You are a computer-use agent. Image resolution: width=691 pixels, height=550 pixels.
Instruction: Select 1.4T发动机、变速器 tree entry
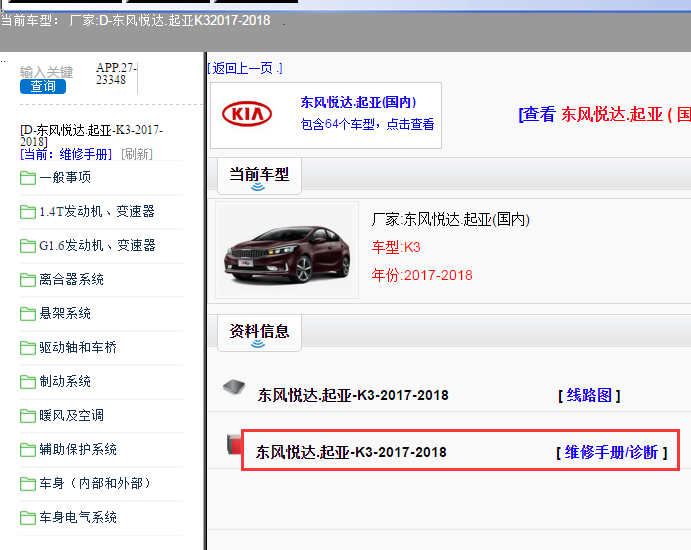pos(97,212)
